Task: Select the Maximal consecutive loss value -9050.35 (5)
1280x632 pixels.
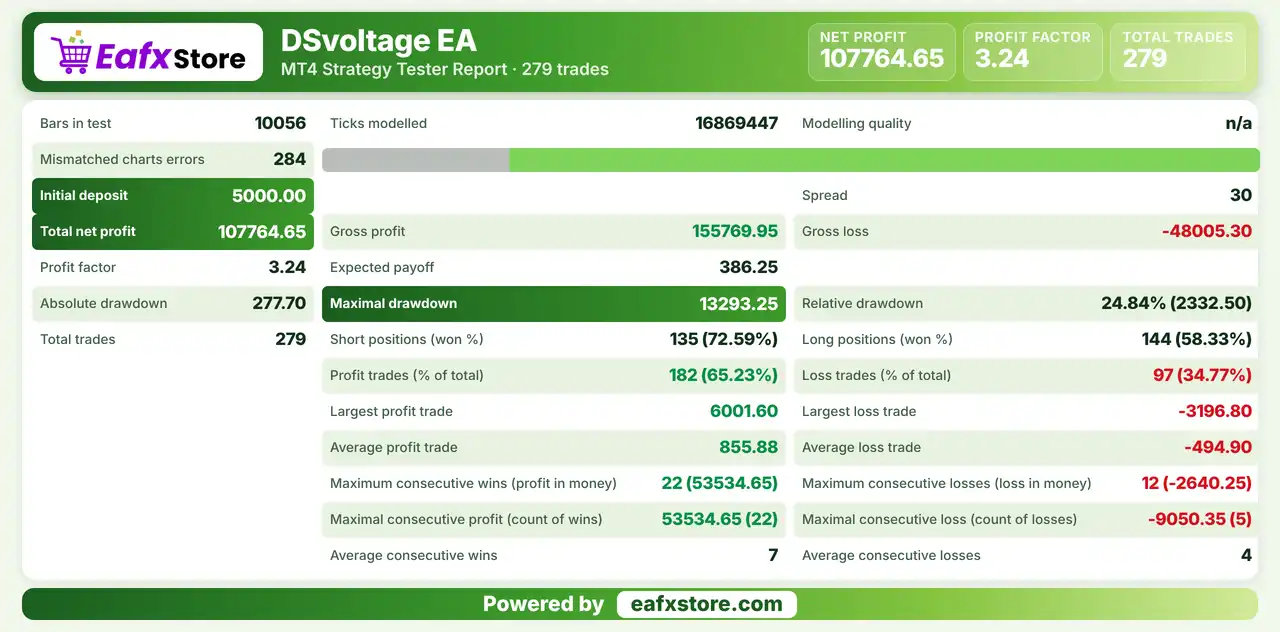Action: 1200,520
